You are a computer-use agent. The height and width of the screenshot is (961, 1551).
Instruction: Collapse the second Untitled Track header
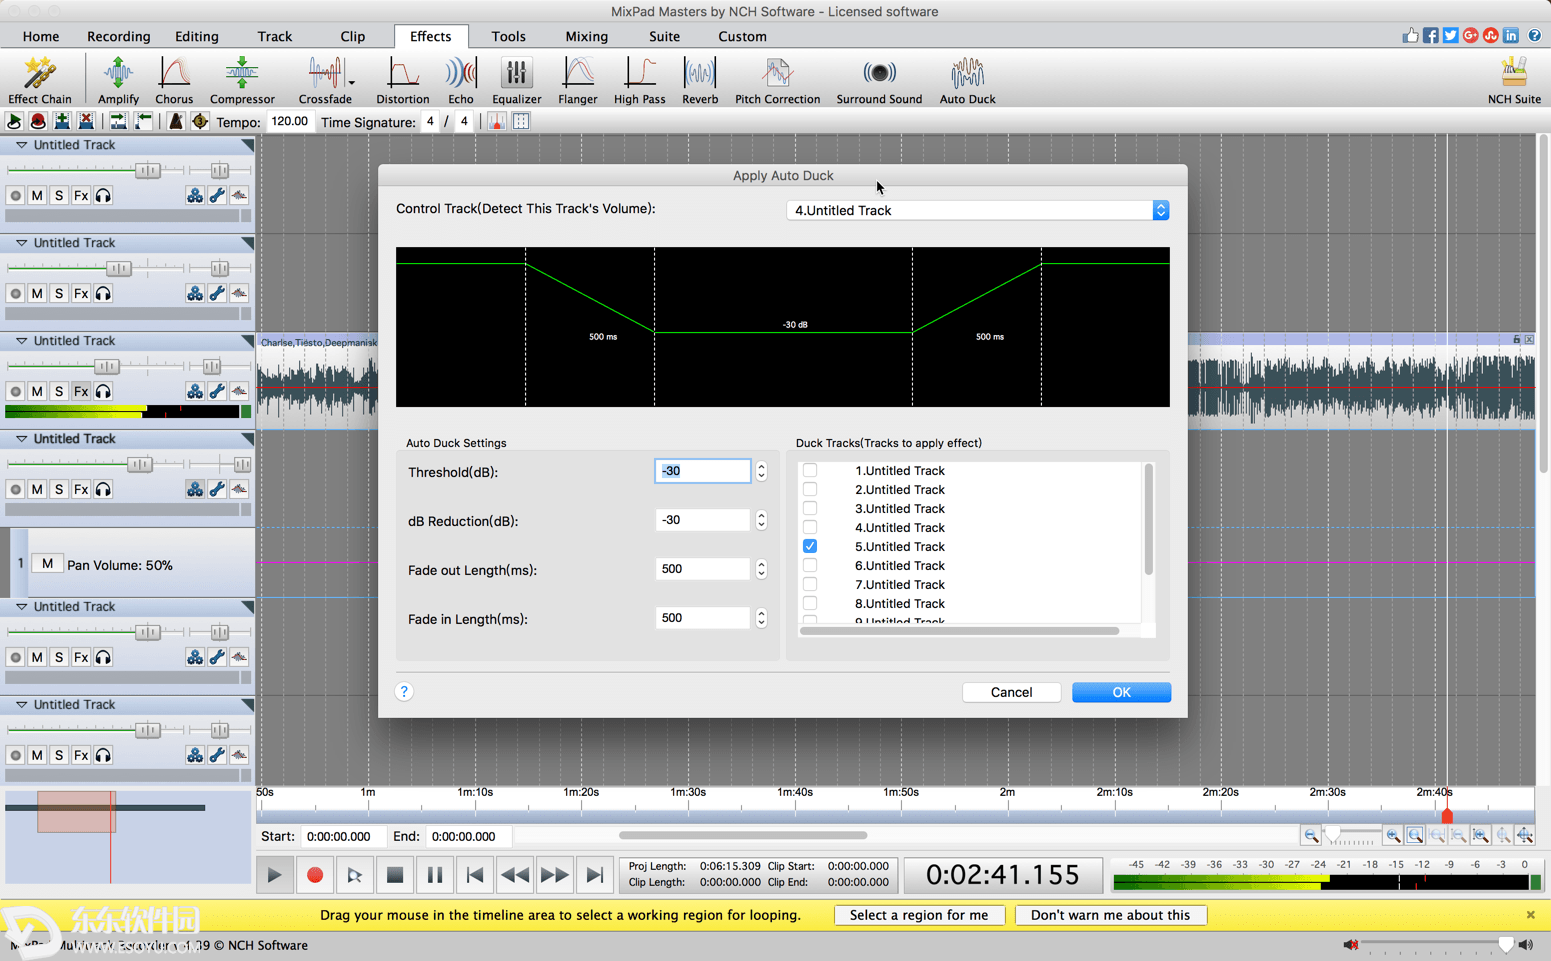(x=21, y=243)
